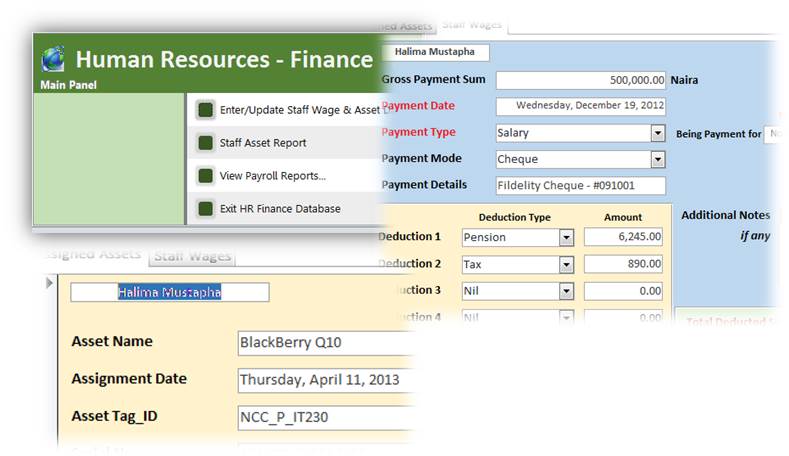This screenshot has width=789, height=456.
Task: Click the Additional Notes label
Action: click(x=726, y=215)
